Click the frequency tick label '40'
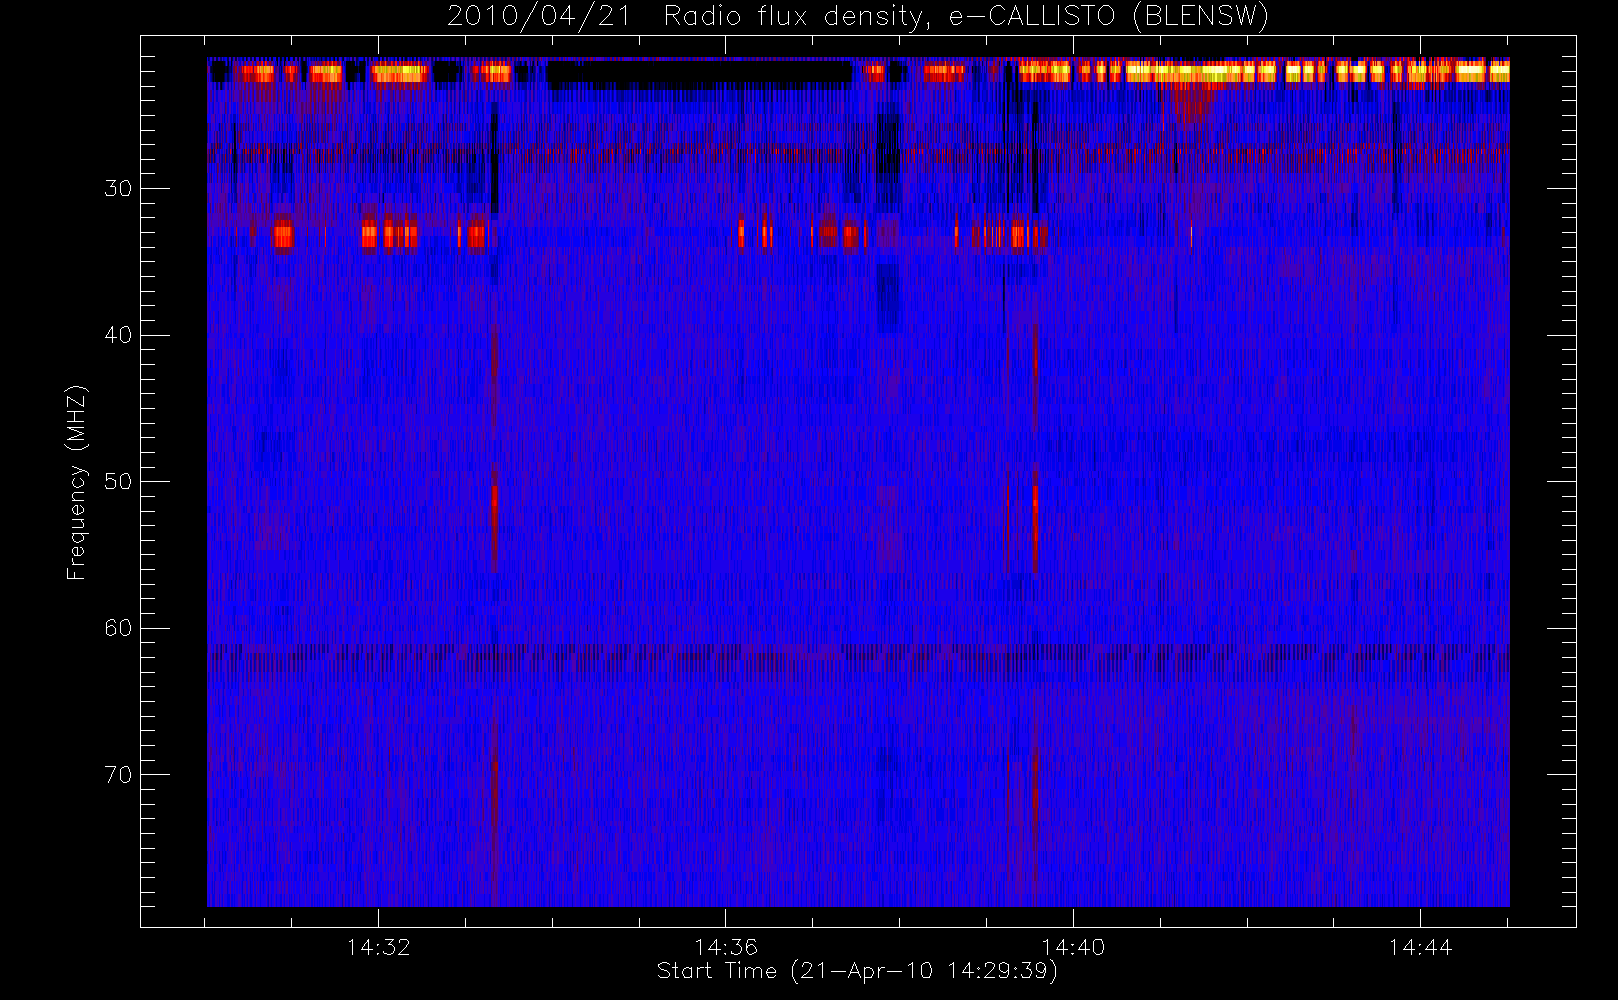This screenshot has width=1618, height=1000. coord(118,335)
